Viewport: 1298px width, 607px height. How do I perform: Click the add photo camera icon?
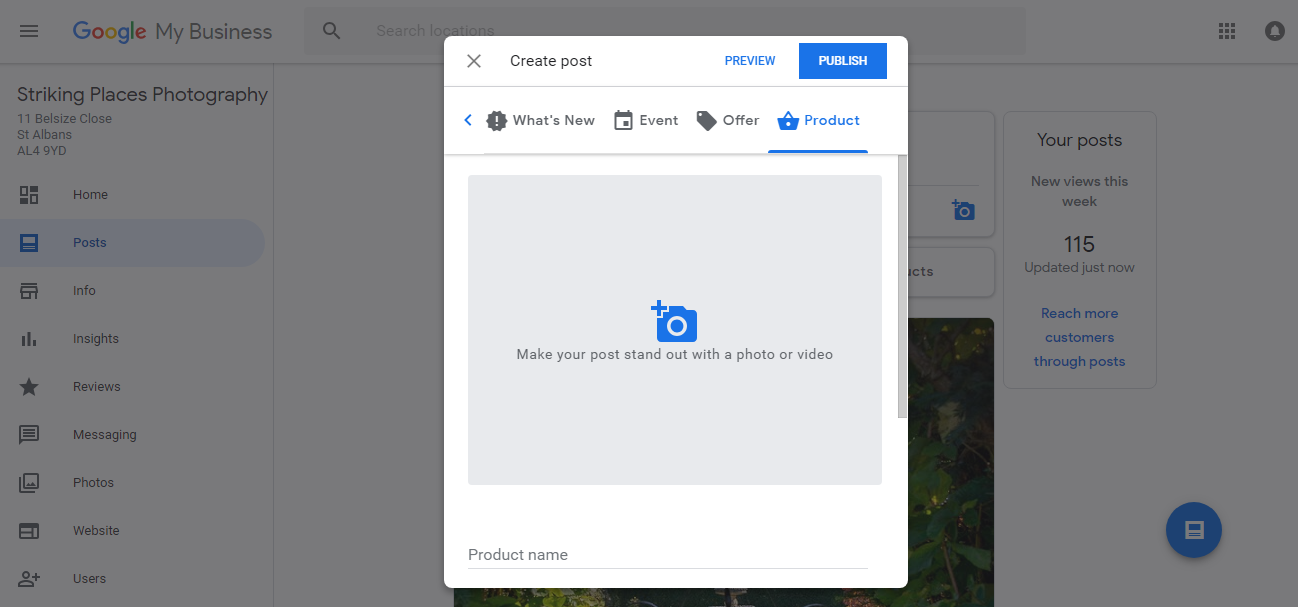674,322
